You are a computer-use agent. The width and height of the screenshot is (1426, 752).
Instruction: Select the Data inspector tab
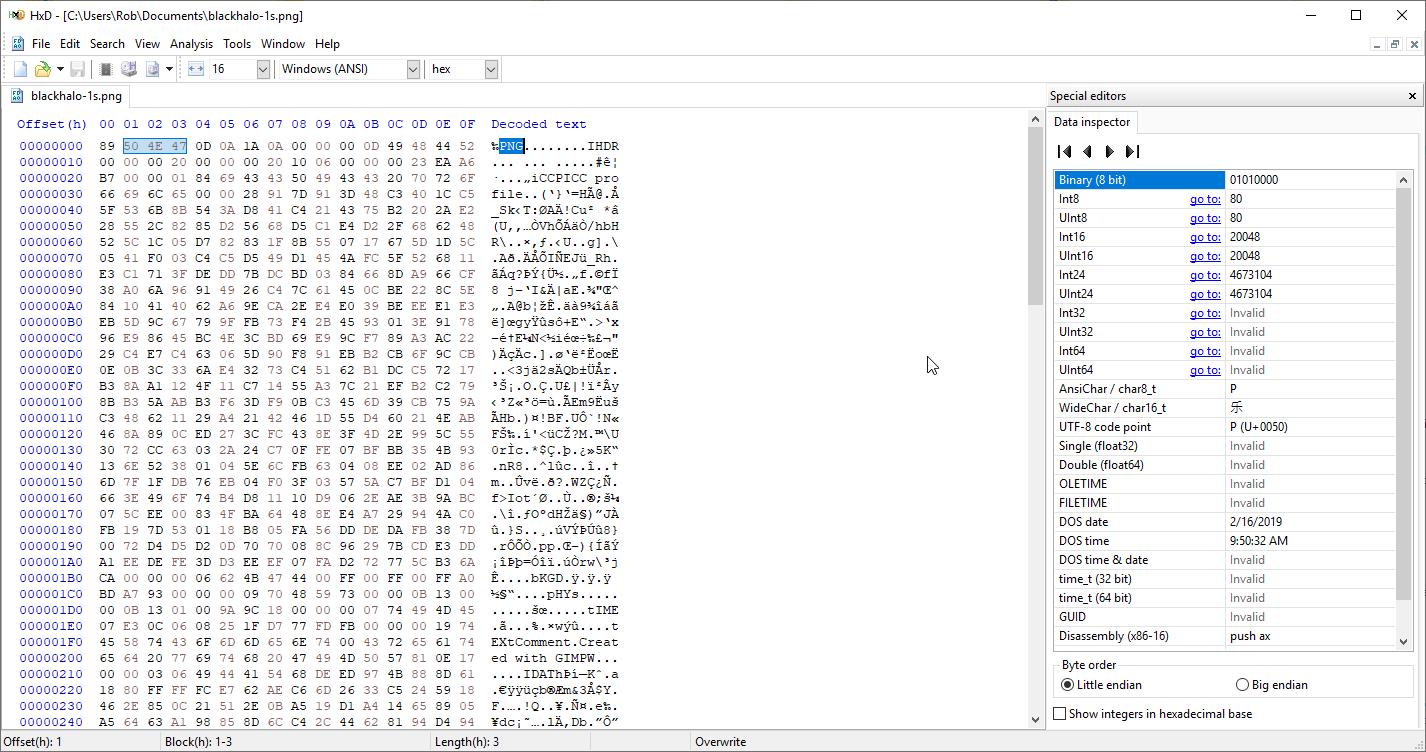point(1092,122)
